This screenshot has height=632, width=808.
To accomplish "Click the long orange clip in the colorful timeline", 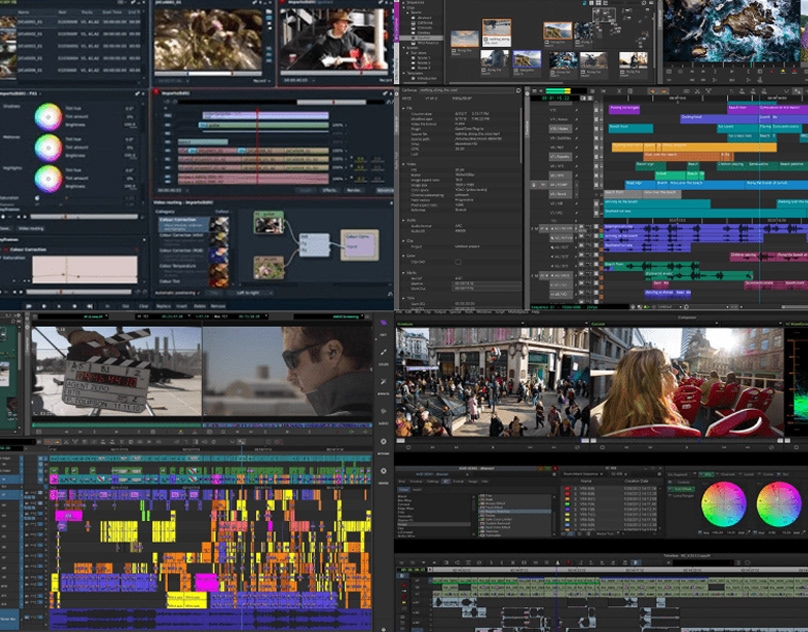I will point(694,147).
